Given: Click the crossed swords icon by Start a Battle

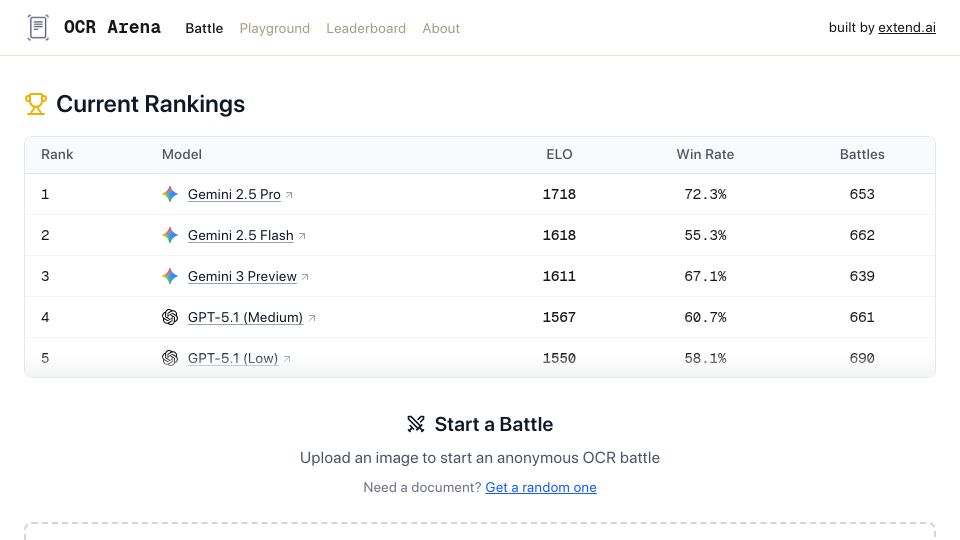Looking at the screenshot, I should point(416,424).
